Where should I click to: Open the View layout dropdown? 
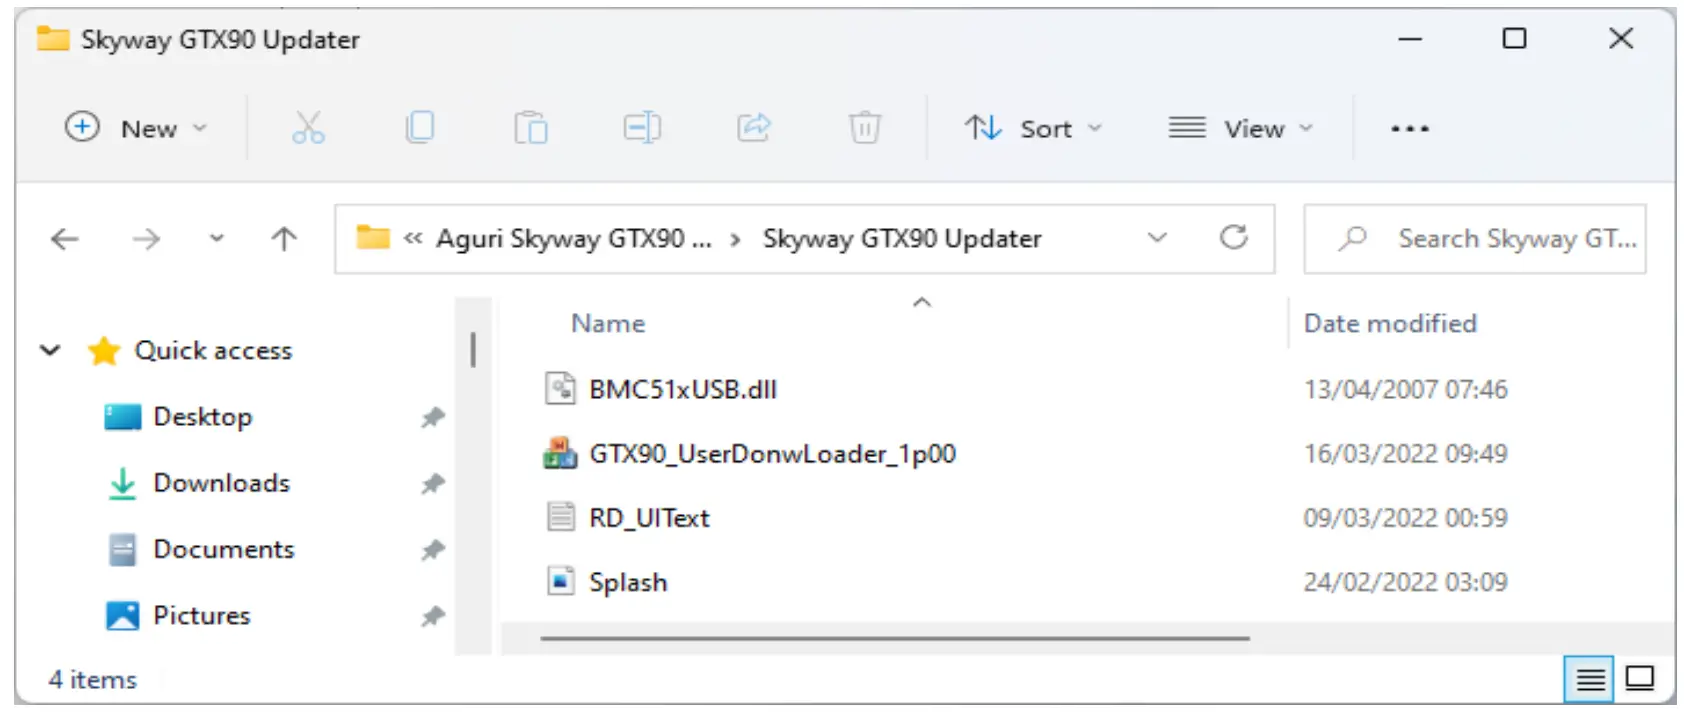(1241, 128)
